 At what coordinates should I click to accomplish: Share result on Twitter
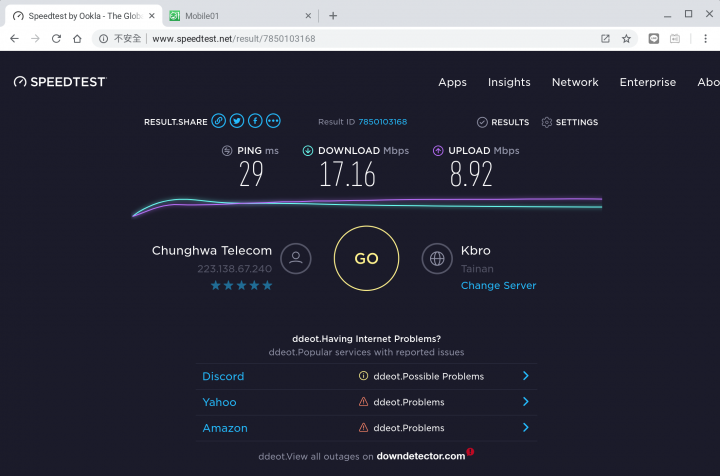point(237,121)
